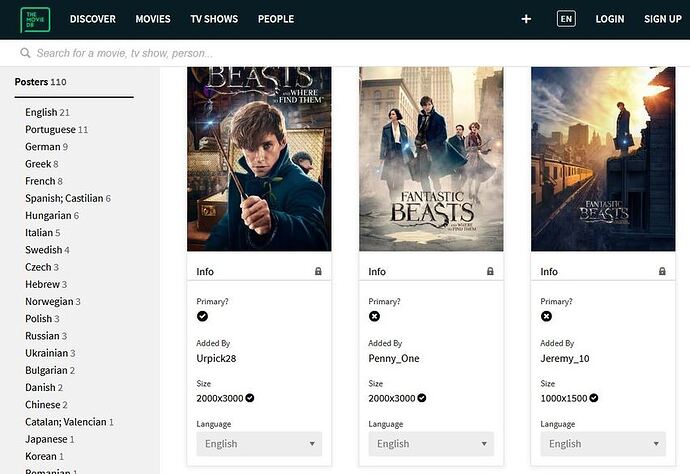Image resolution: width=690 pixels, height=474 pixels.
Task: Filter posters by Portuguese
Action: [x=56, y=129]
